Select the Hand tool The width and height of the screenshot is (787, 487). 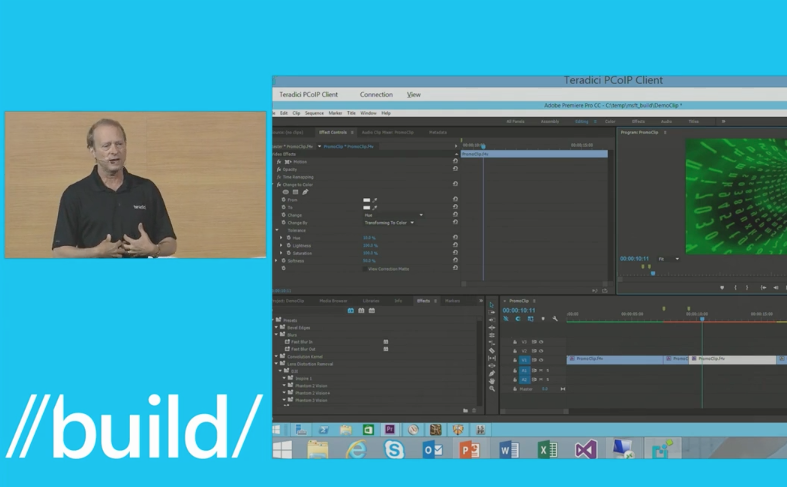coord(492,381)
